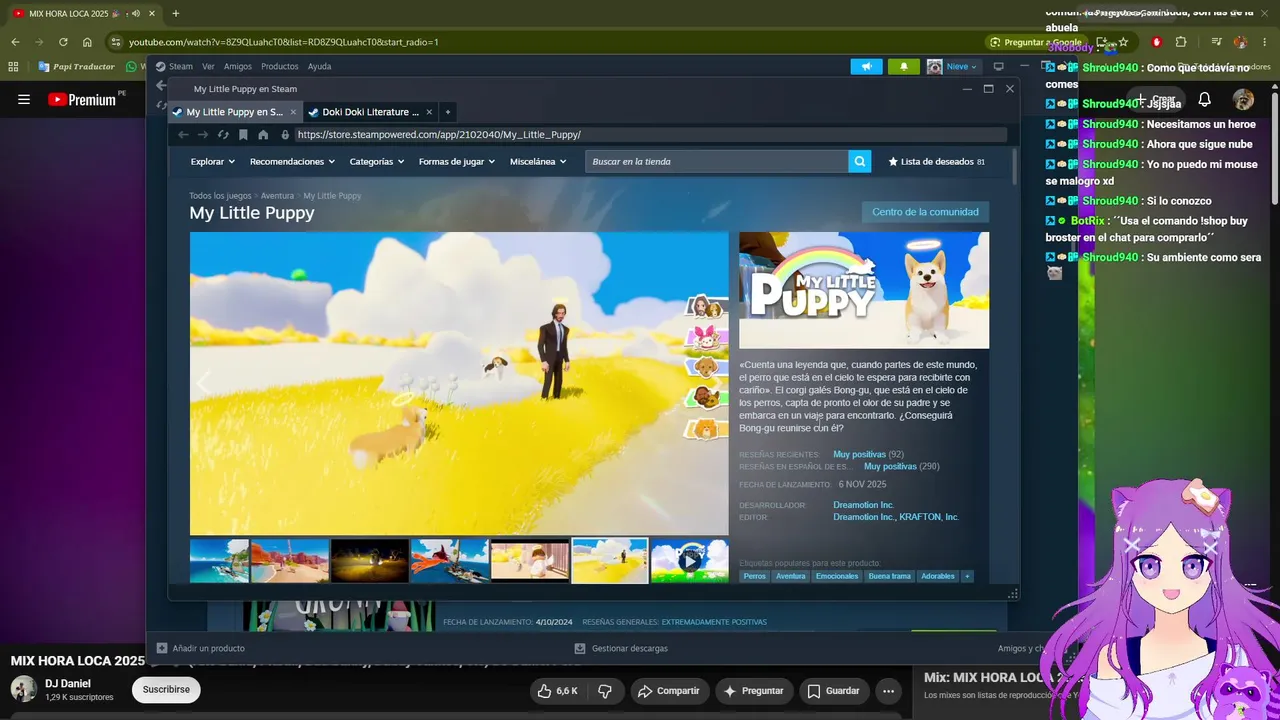Open Steam notifications green bell

904,66
